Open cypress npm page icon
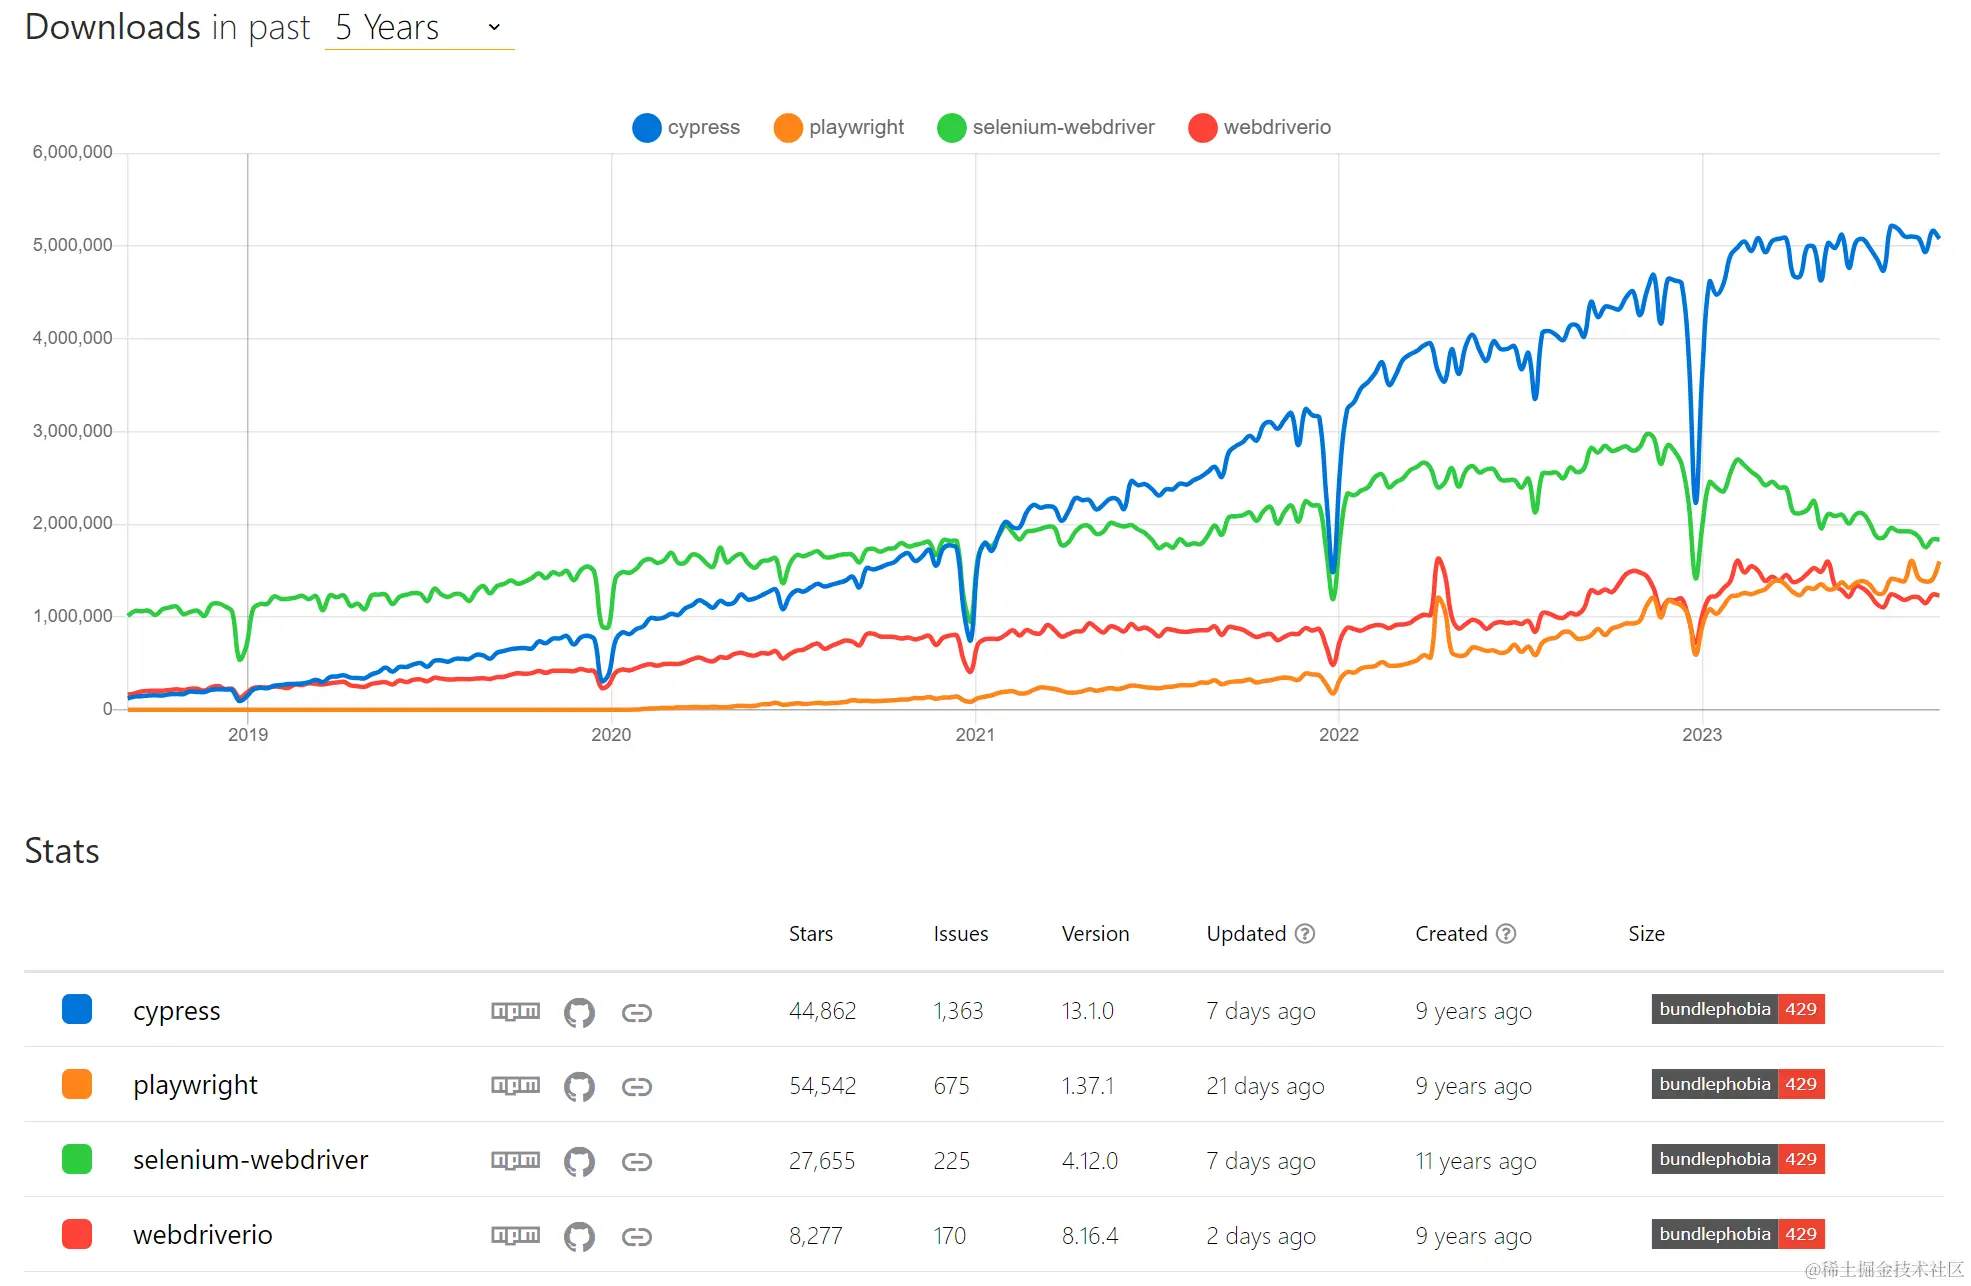Screen dimensions: 1971x1286 pos(515,1011)
